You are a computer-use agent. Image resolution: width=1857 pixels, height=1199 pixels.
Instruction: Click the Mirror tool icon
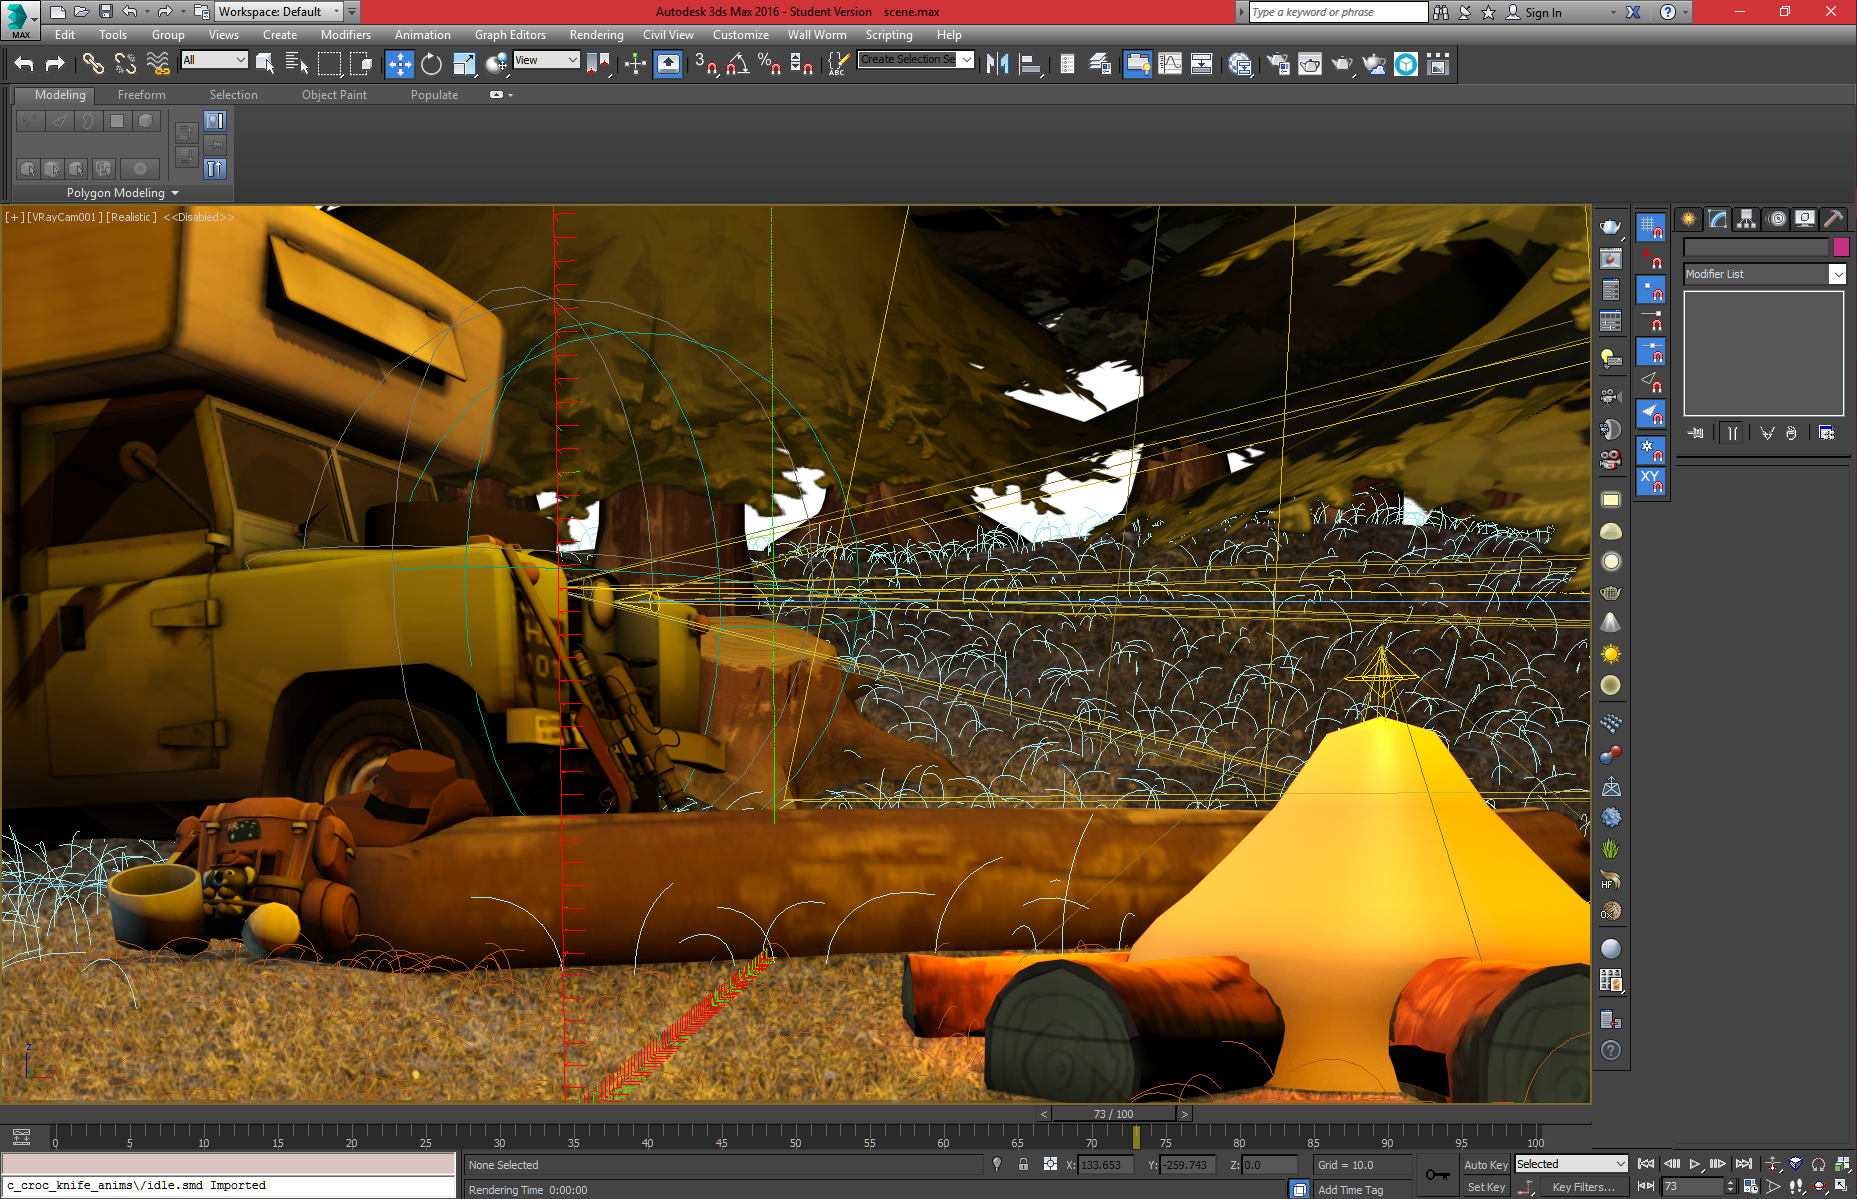click(x=997, y=64)
